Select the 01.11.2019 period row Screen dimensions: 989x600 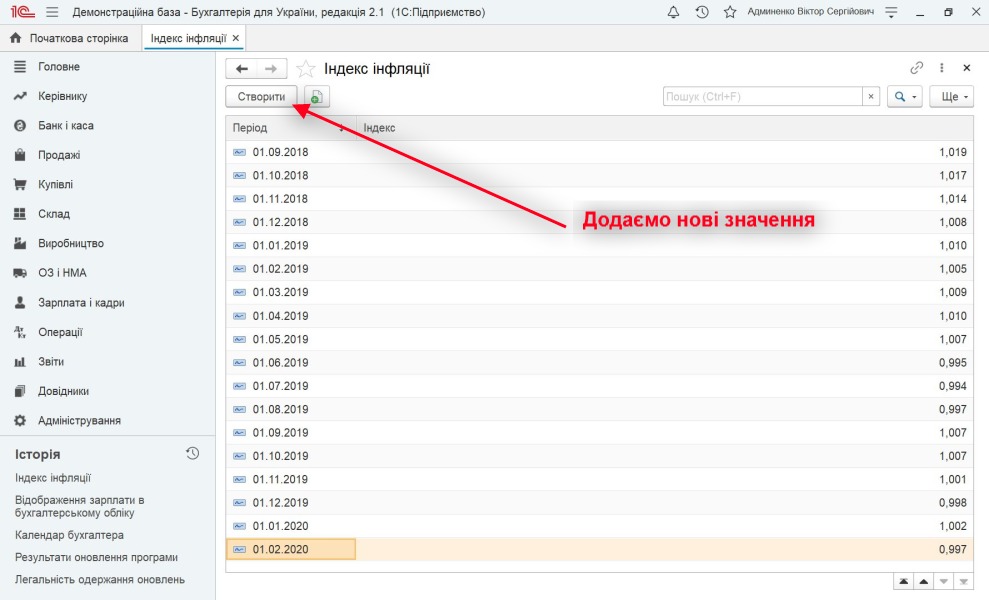(599, 479)
